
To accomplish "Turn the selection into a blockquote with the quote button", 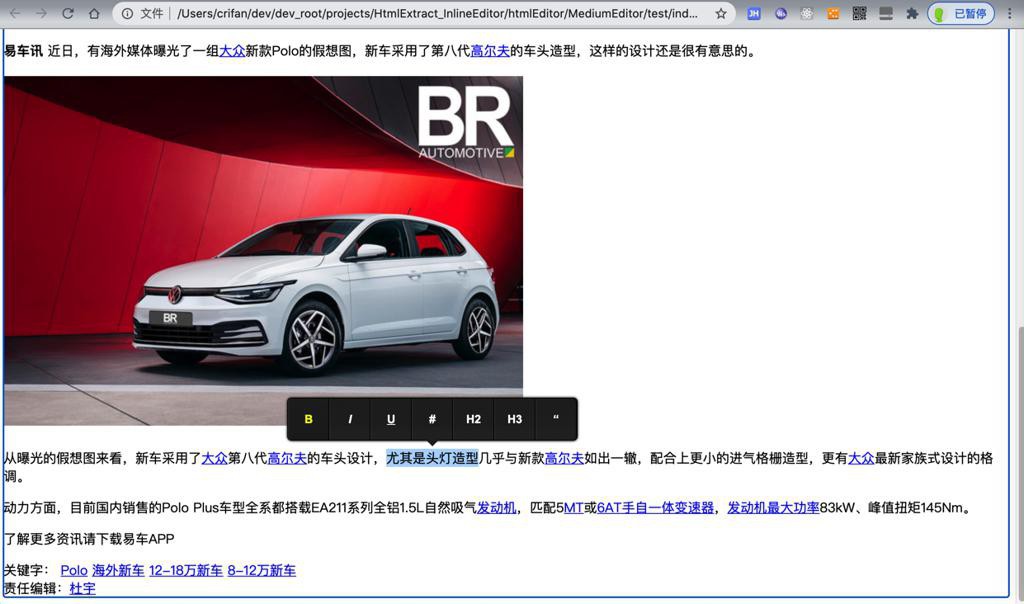I will (556, 419).
